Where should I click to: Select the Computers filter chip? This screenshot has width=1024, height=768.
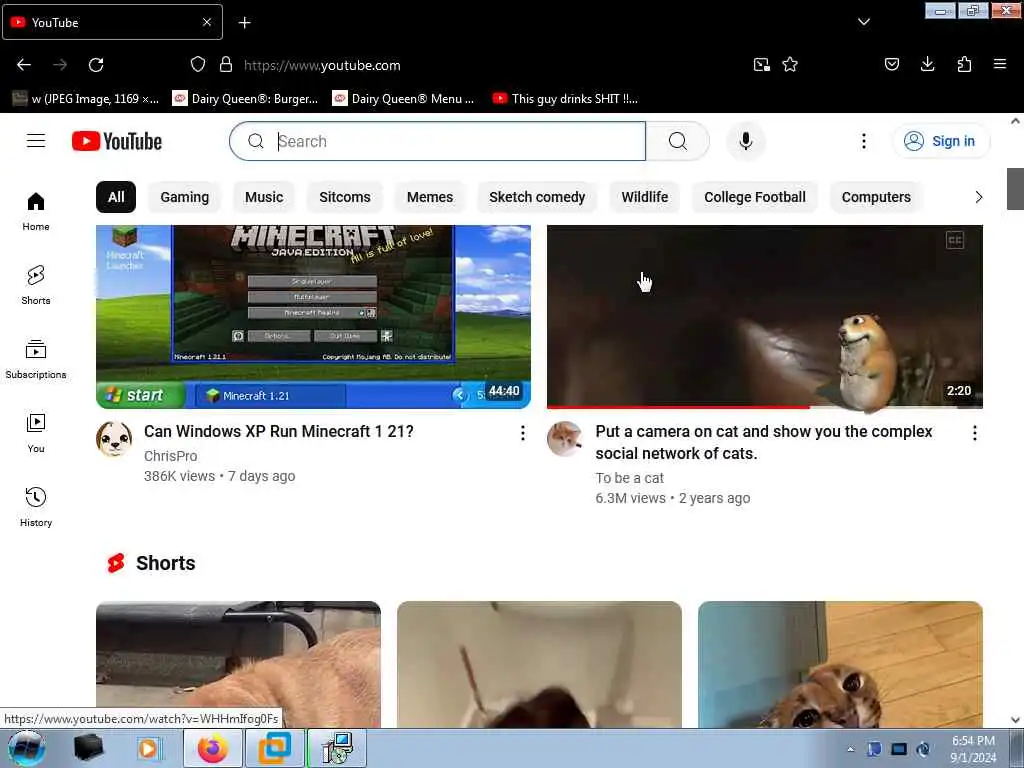pos(876,197)
